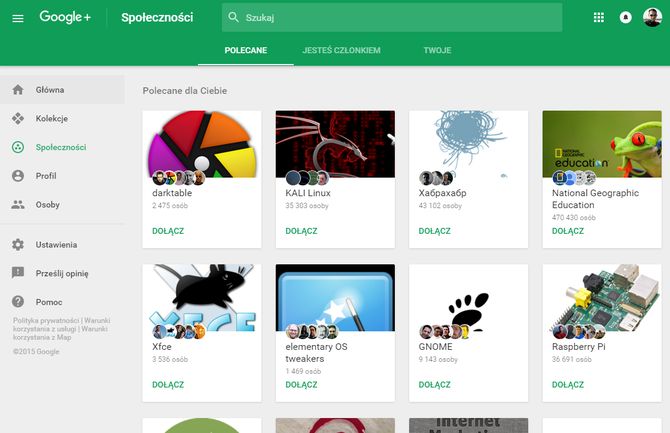The width and height of the screenshot is (670, 433).
Task: Open the hamburger main menu
Action: 18,18
